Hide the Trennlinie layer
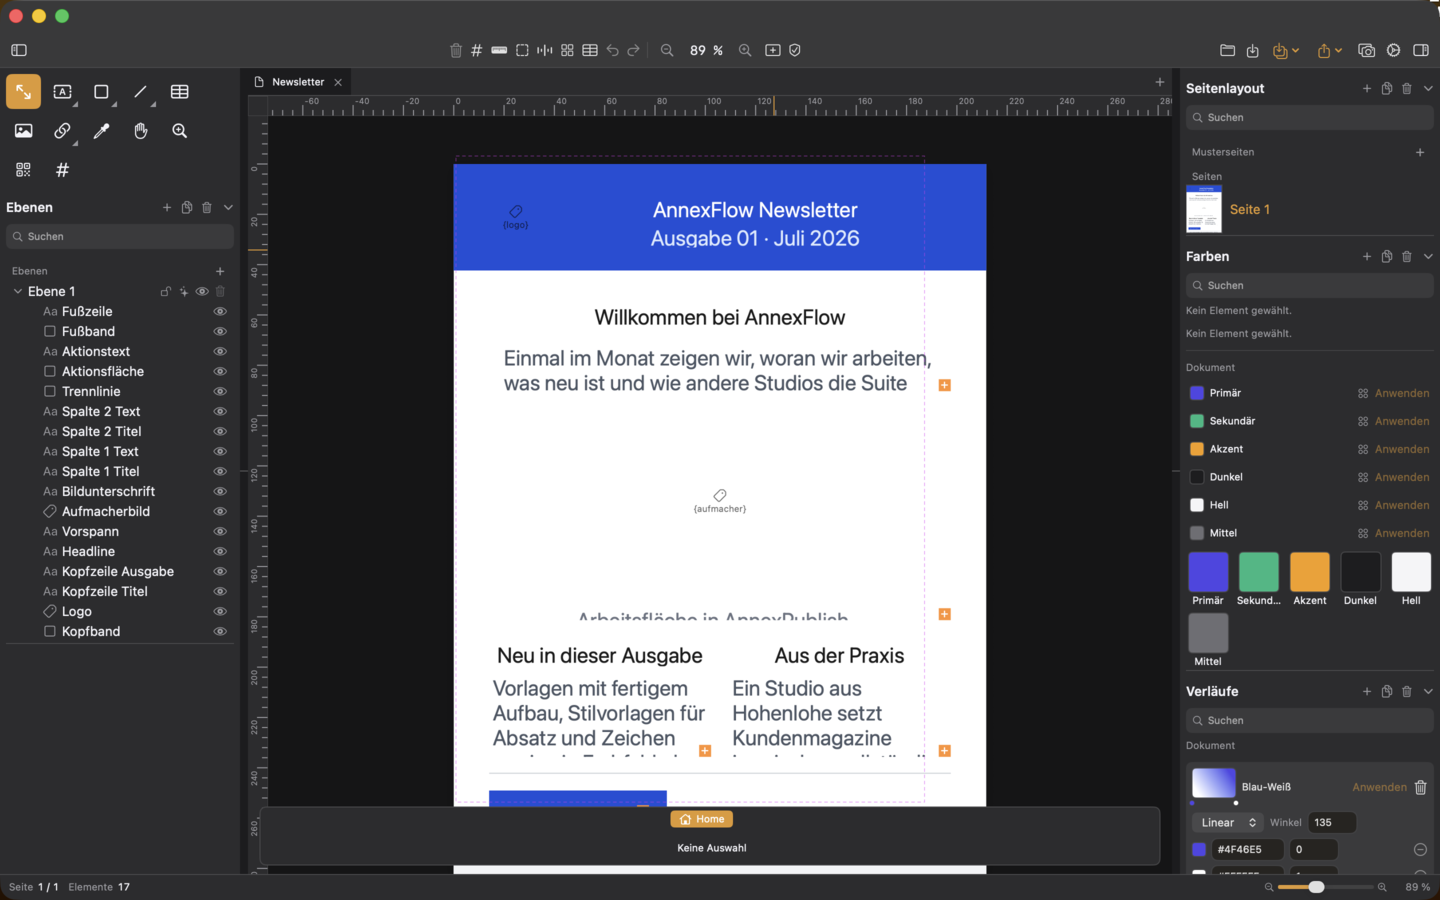Viewport: 1440px width, 900px height. [220, 392]
